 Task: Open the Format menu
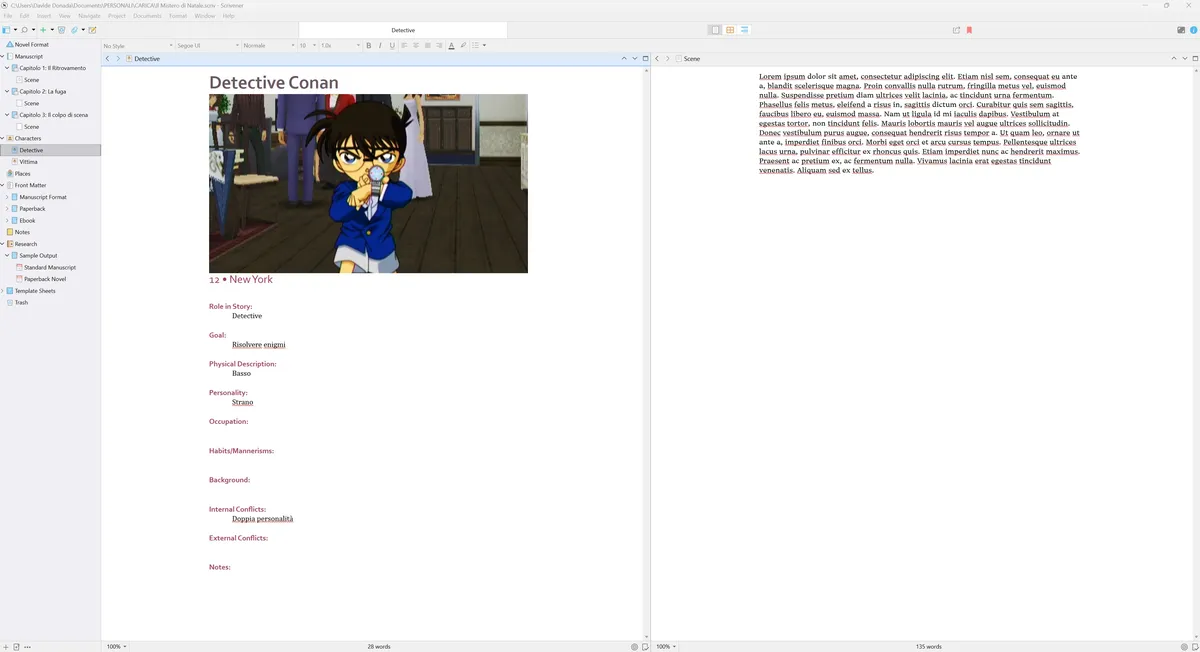tap(178, 16)
